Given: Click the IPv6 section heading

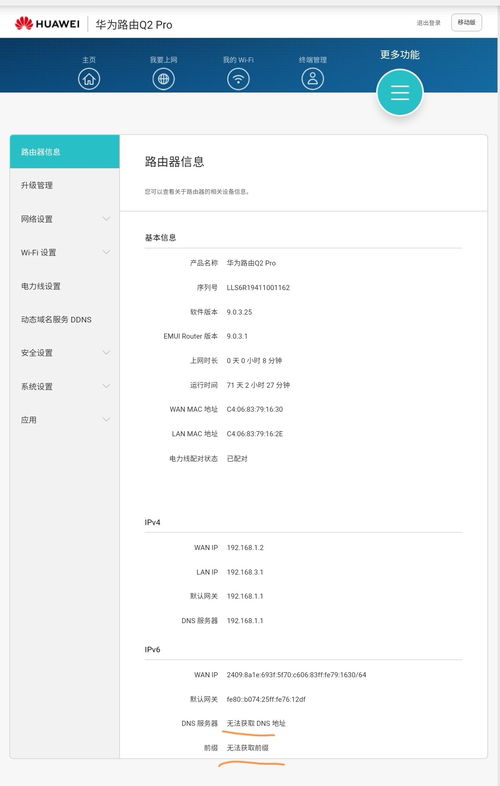Looking at the screenshot, I should 152,650.
